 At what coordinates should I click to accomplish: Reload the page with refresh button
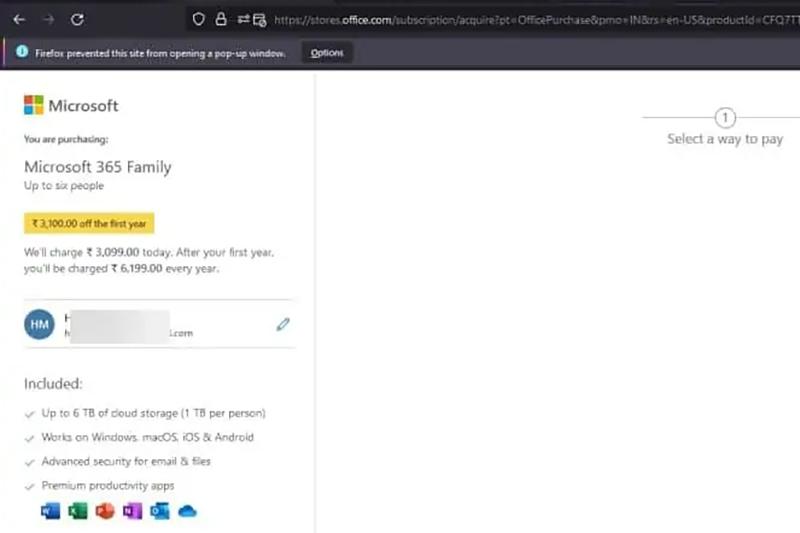pos(78,19)
